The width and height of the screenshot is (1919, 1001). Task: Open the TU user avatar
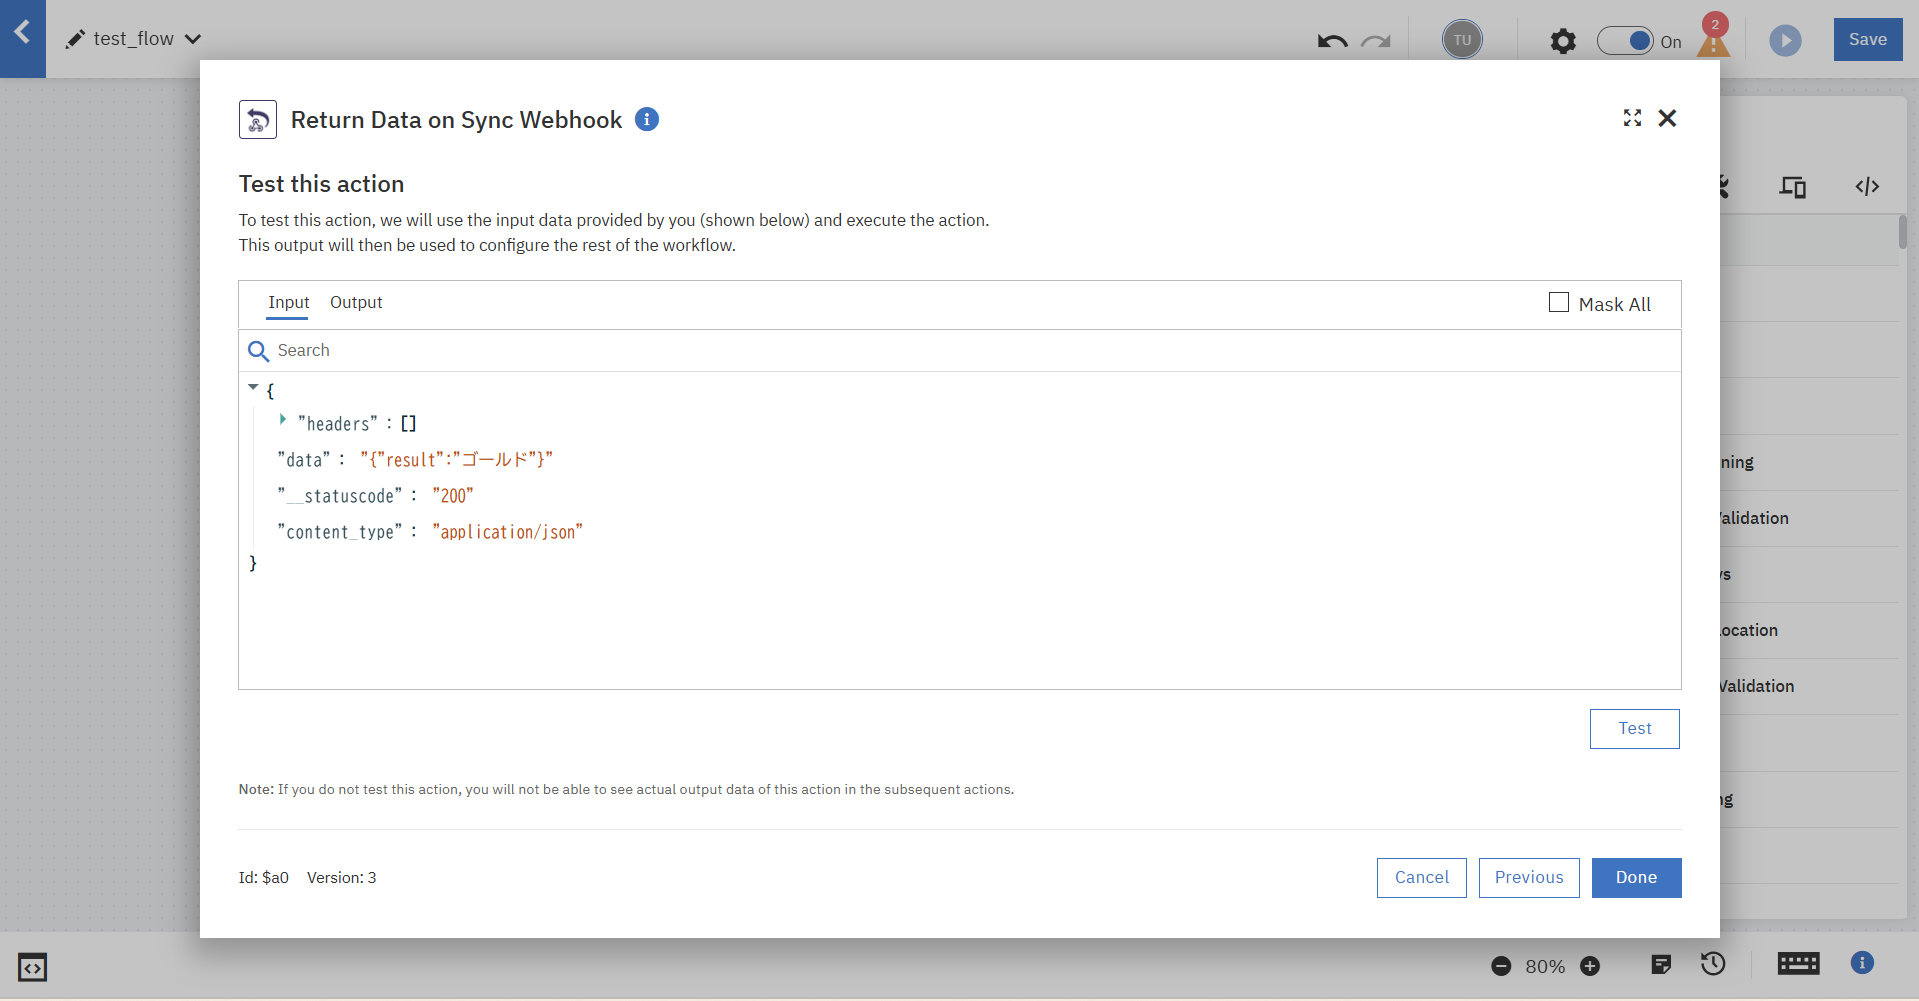pos(1462,40)
